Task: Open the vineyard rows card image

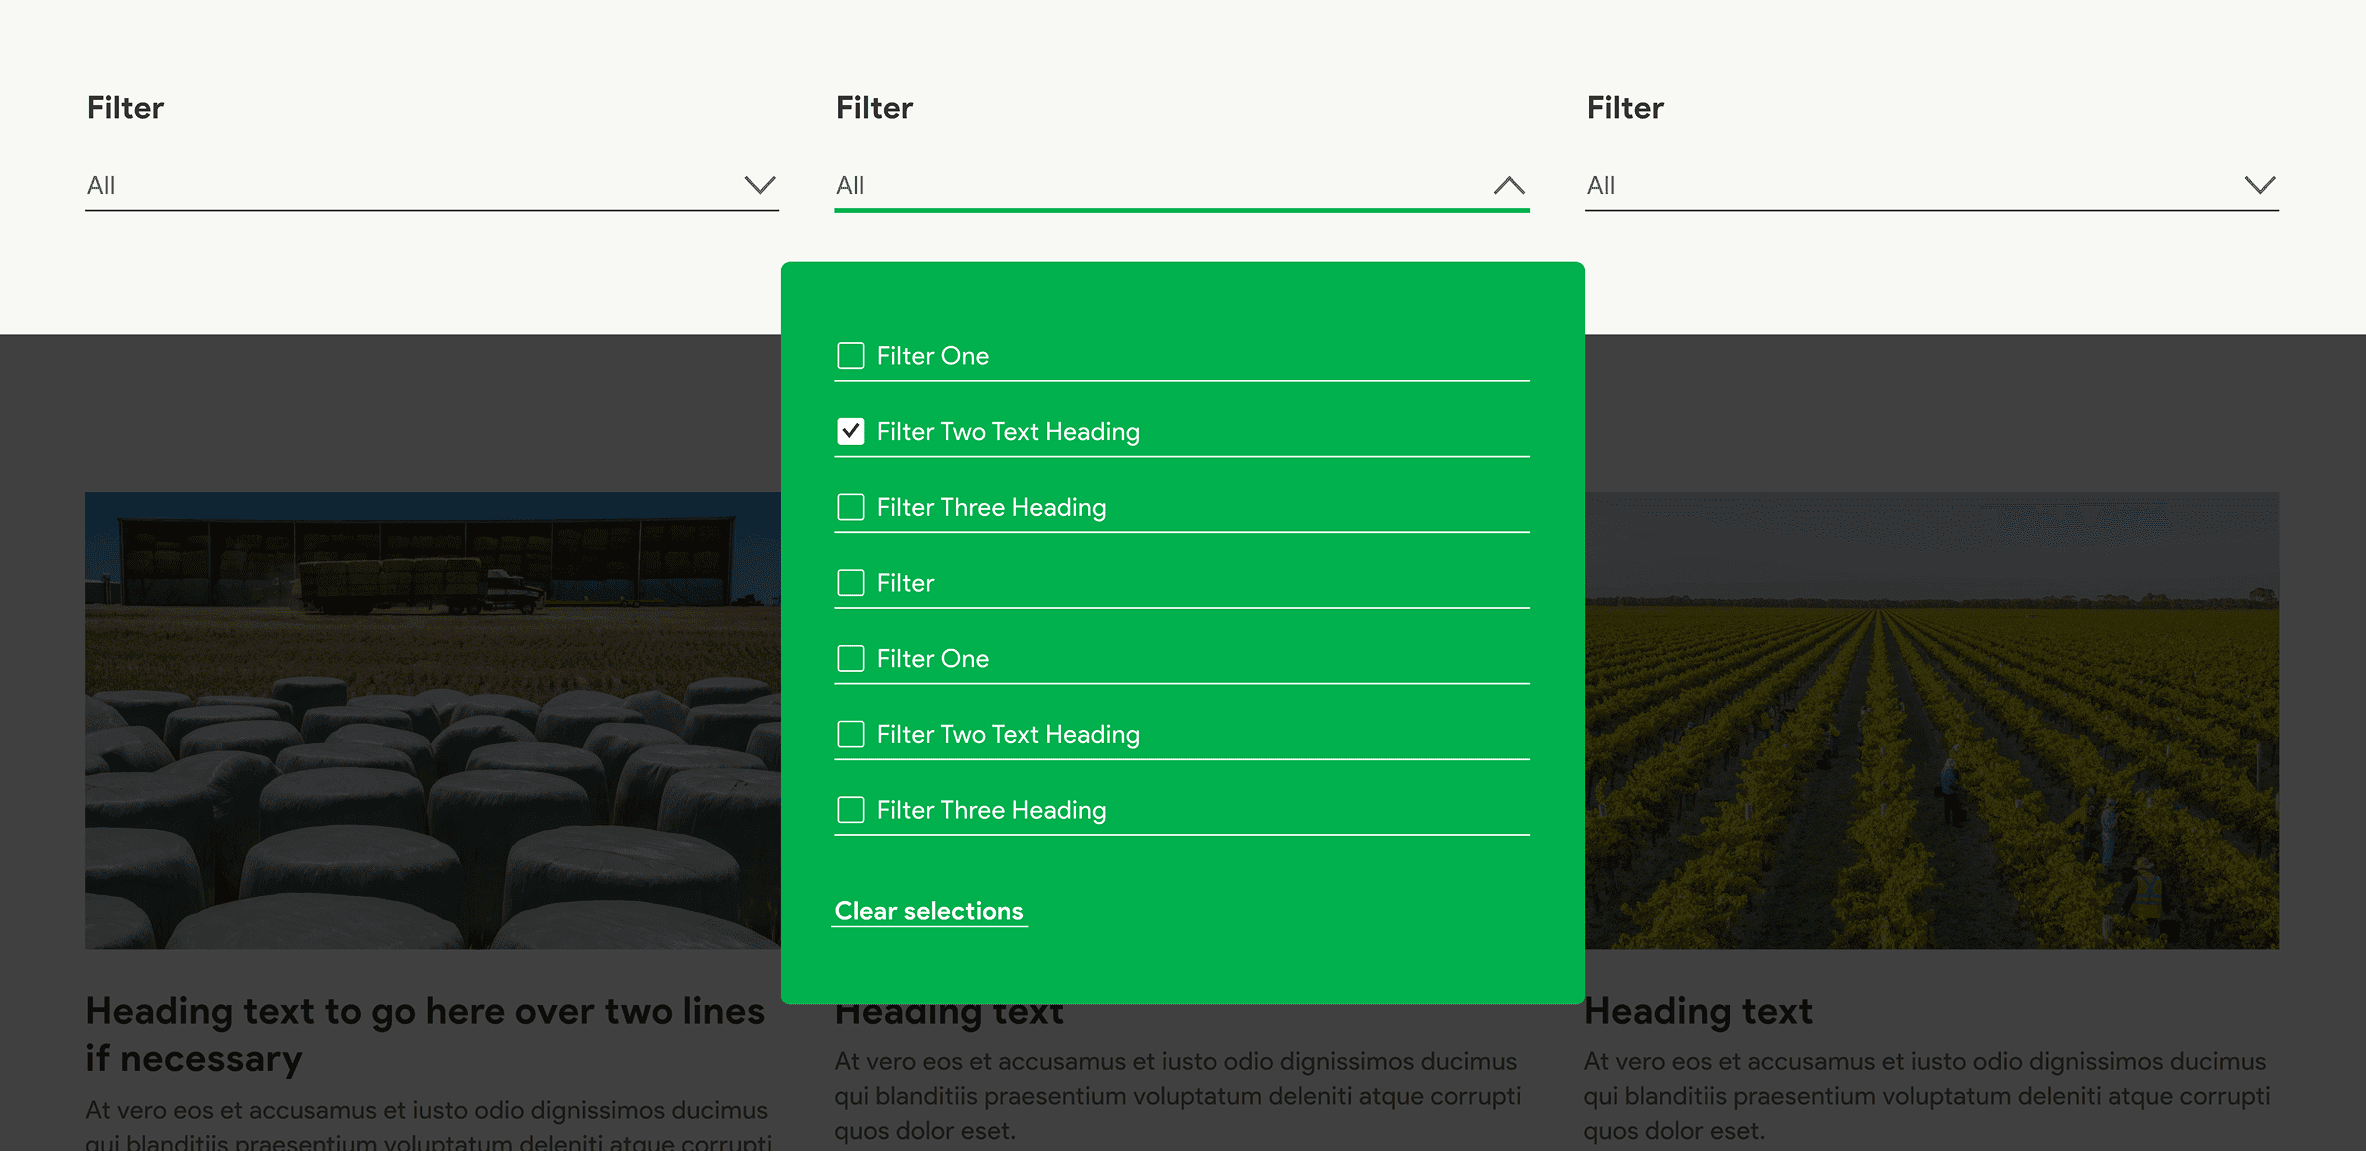Action: [x=1932, y=720]
